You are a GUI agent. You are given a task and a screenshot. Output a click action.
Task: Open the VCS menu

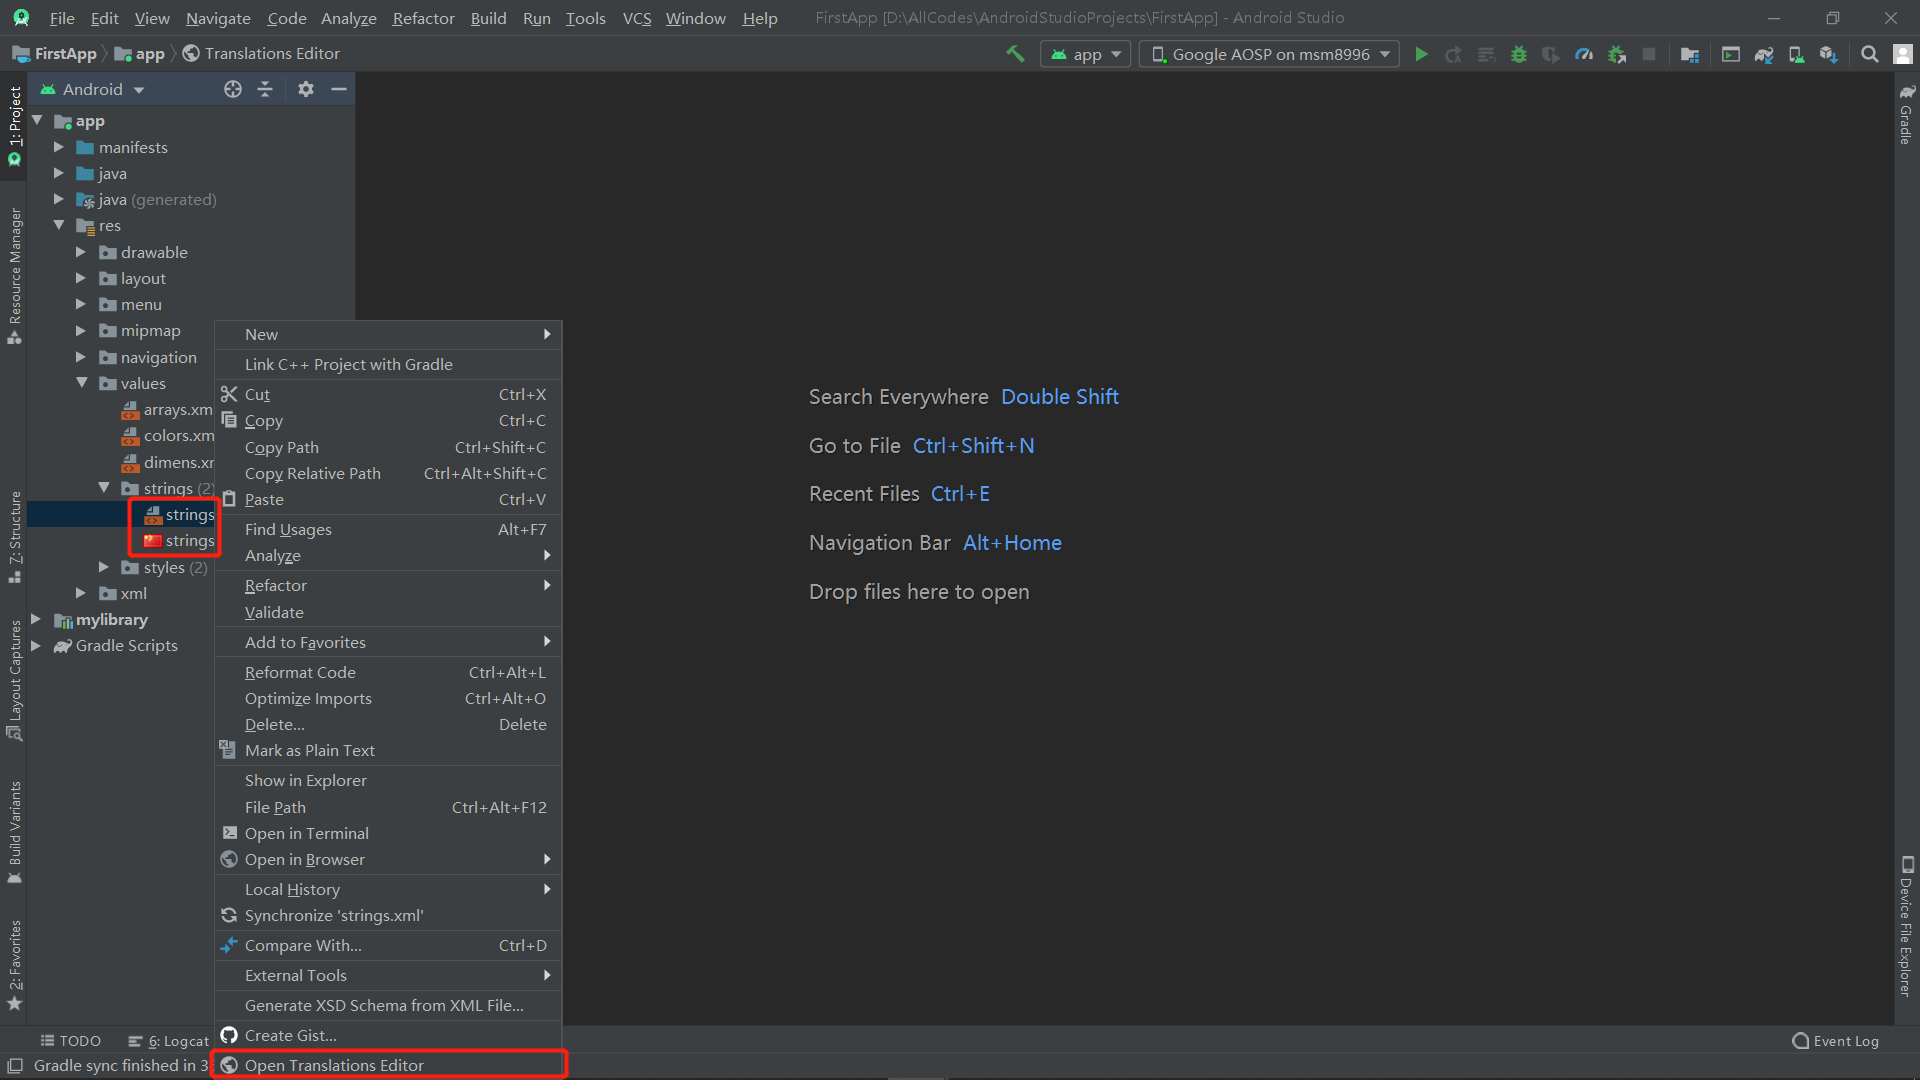pyautogui.click(x=636, y=18)
